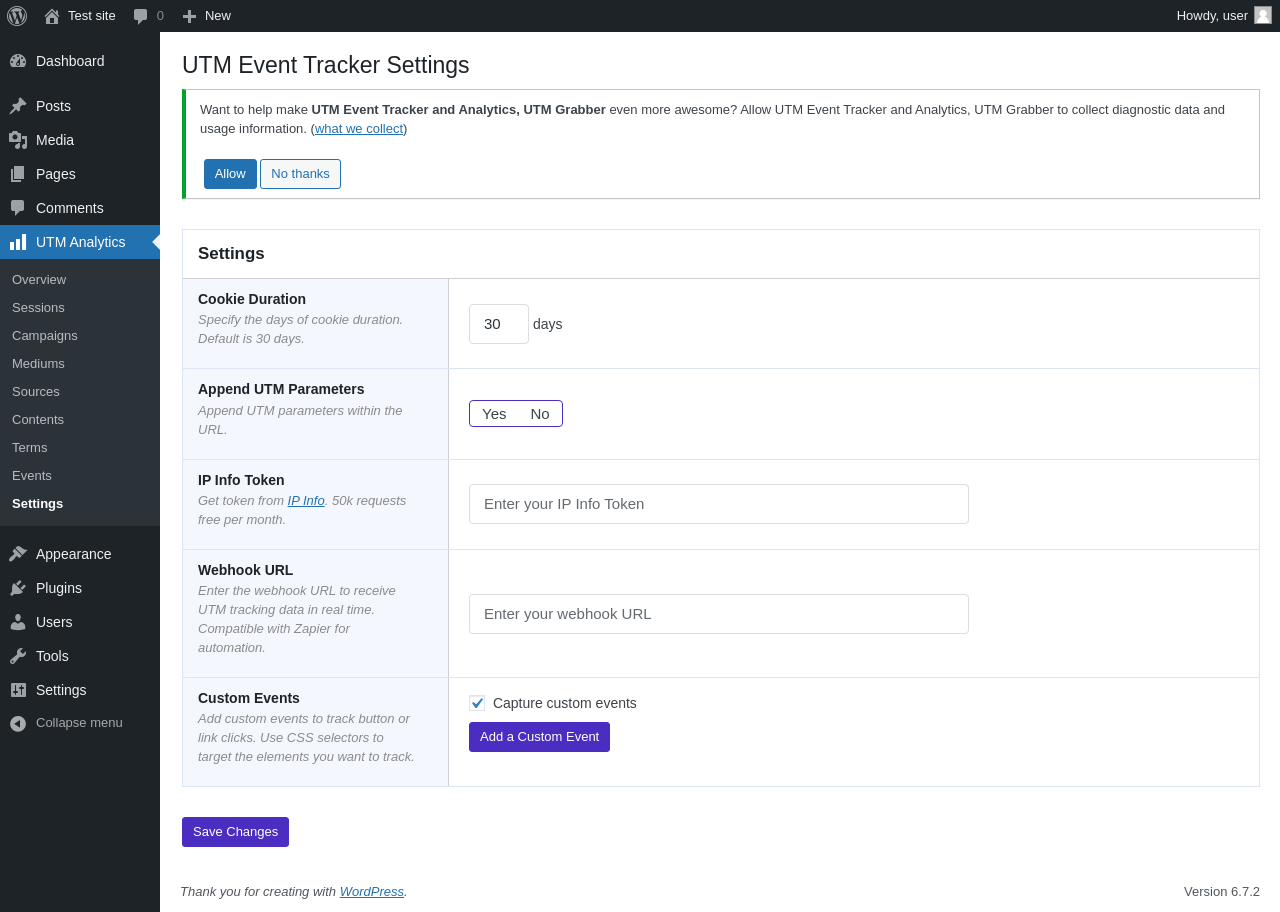Viewport: 1280px width, 912px height.
Task: Click the No thanks button
Action: point(300,174)
